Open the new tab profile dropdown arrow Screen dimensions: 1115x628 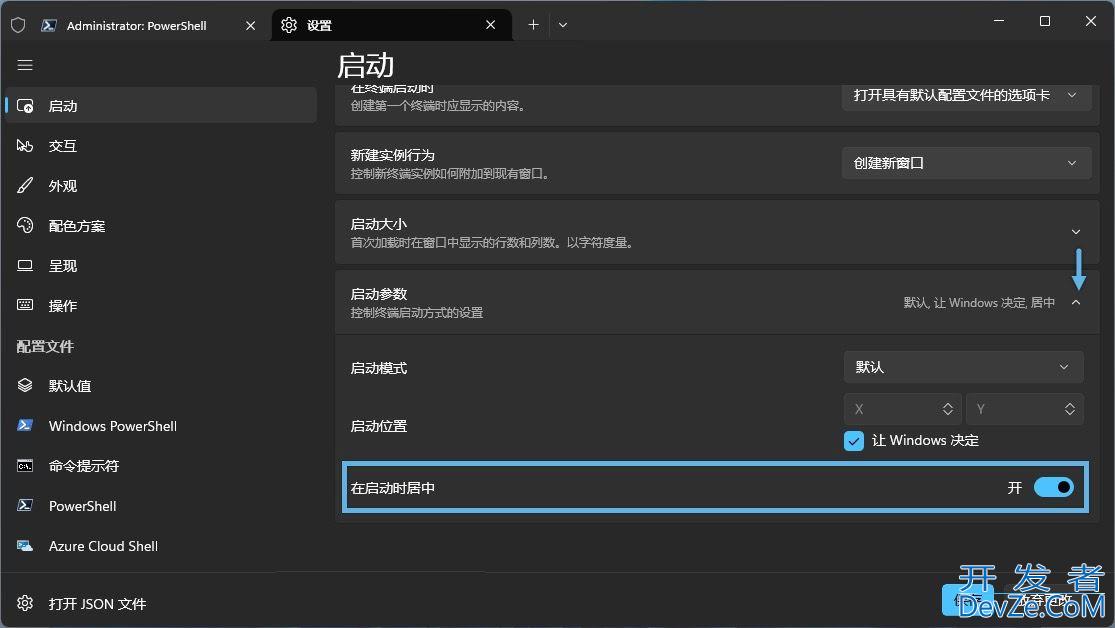(x=562, y=25)
